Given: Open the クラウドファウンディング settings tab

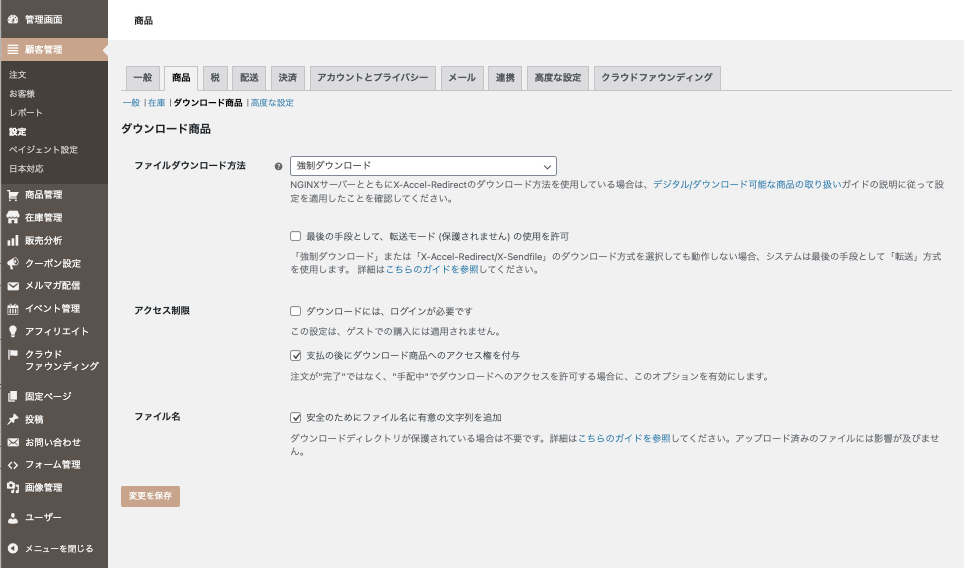Looking at the screenshot, I should coord(657,78).
